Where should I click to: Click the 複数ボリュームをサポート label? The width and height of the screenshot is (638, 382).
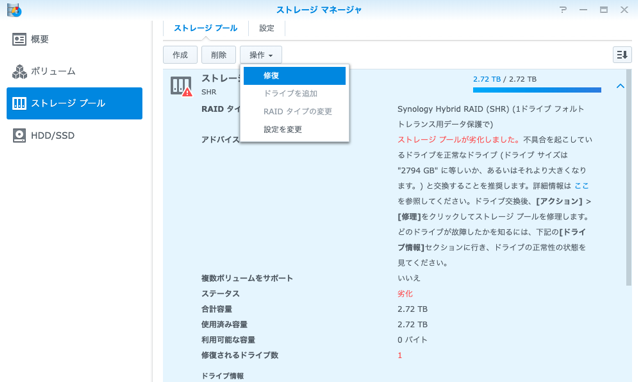(x=247, y=278)
